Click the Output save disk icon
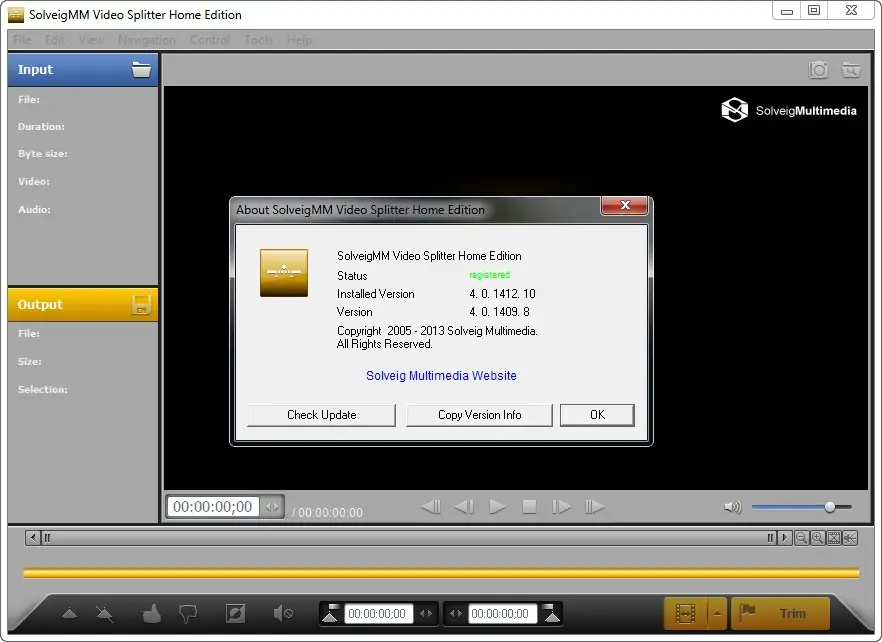Viewport: 882px width, 642px height. pyautogui.click(x=141, y=304)
